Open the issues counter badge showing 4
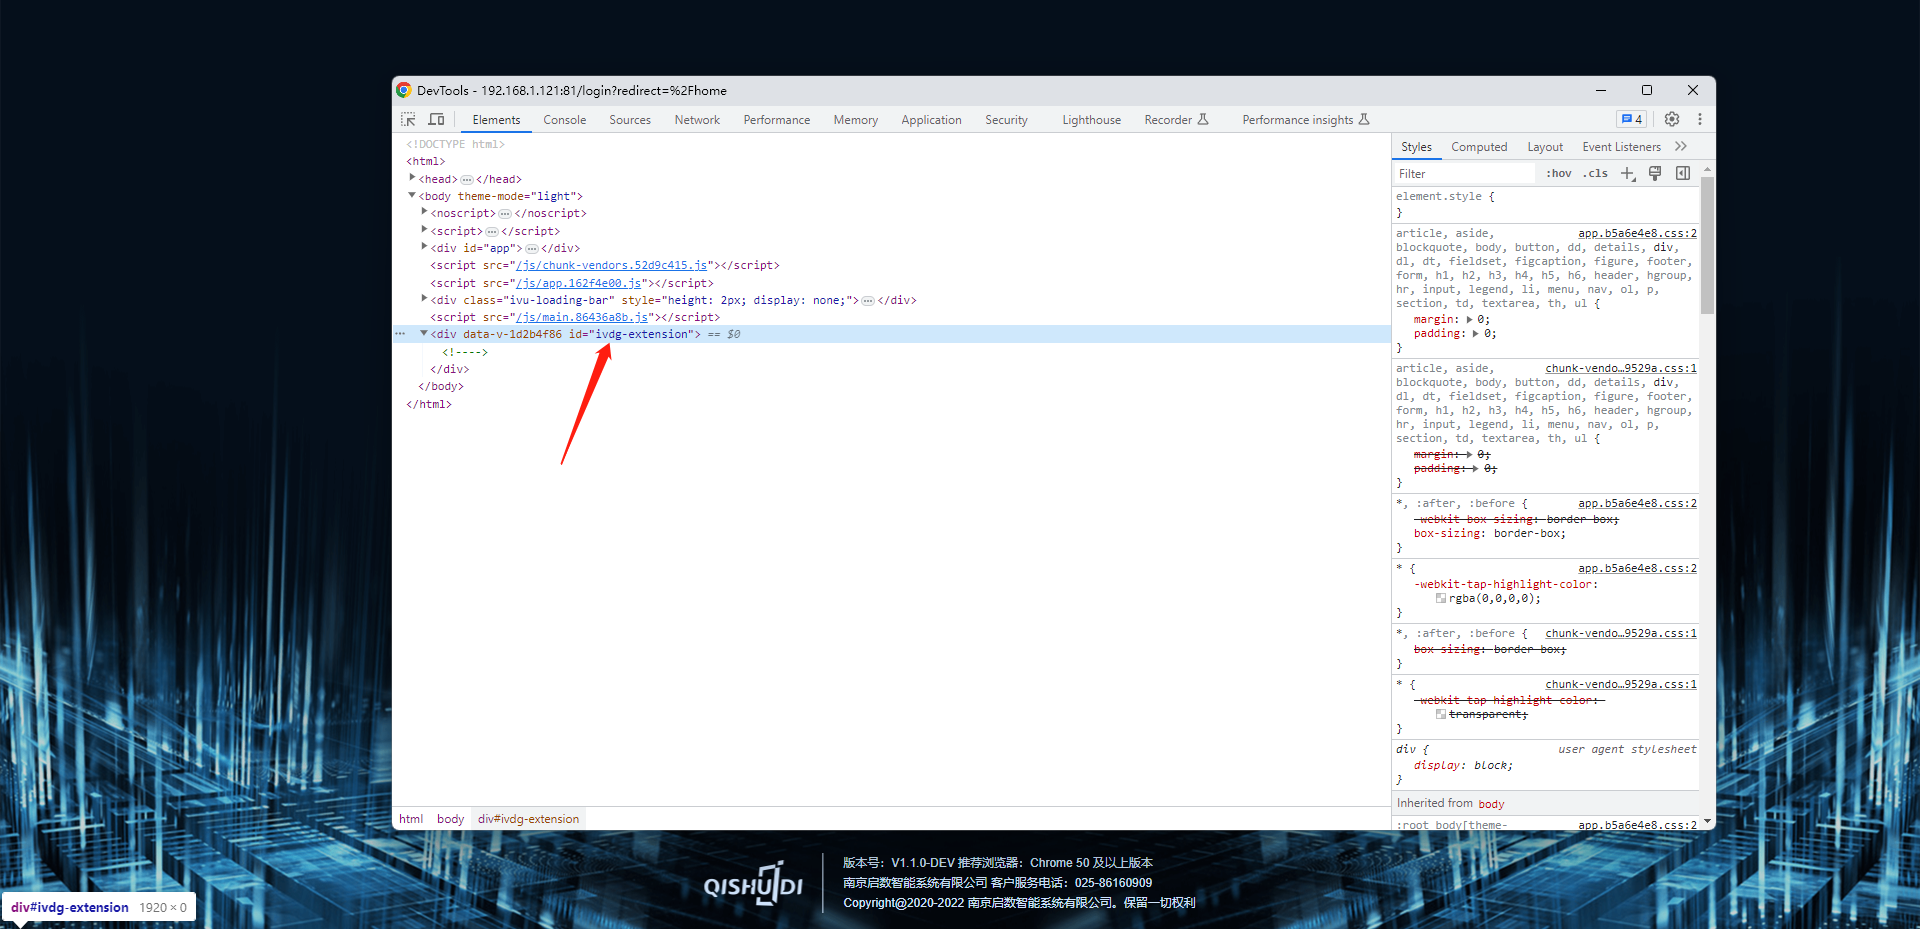The width and height of the screenshot is (1920, 929). coord(1632,119)
